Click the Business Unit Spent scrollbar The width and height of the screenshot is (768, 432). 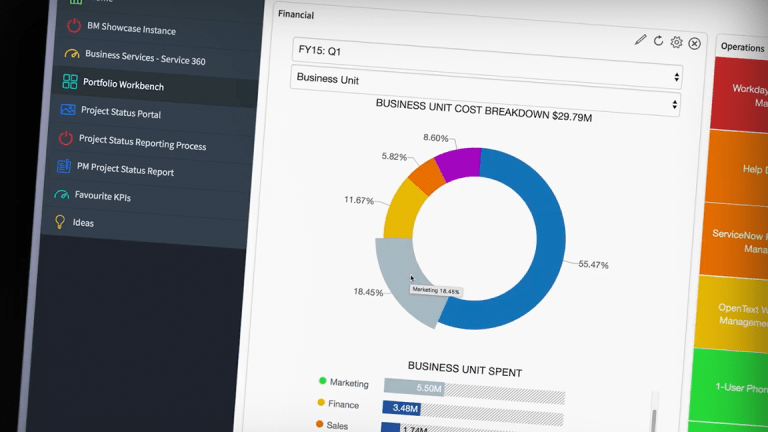[x=654, y=415]
